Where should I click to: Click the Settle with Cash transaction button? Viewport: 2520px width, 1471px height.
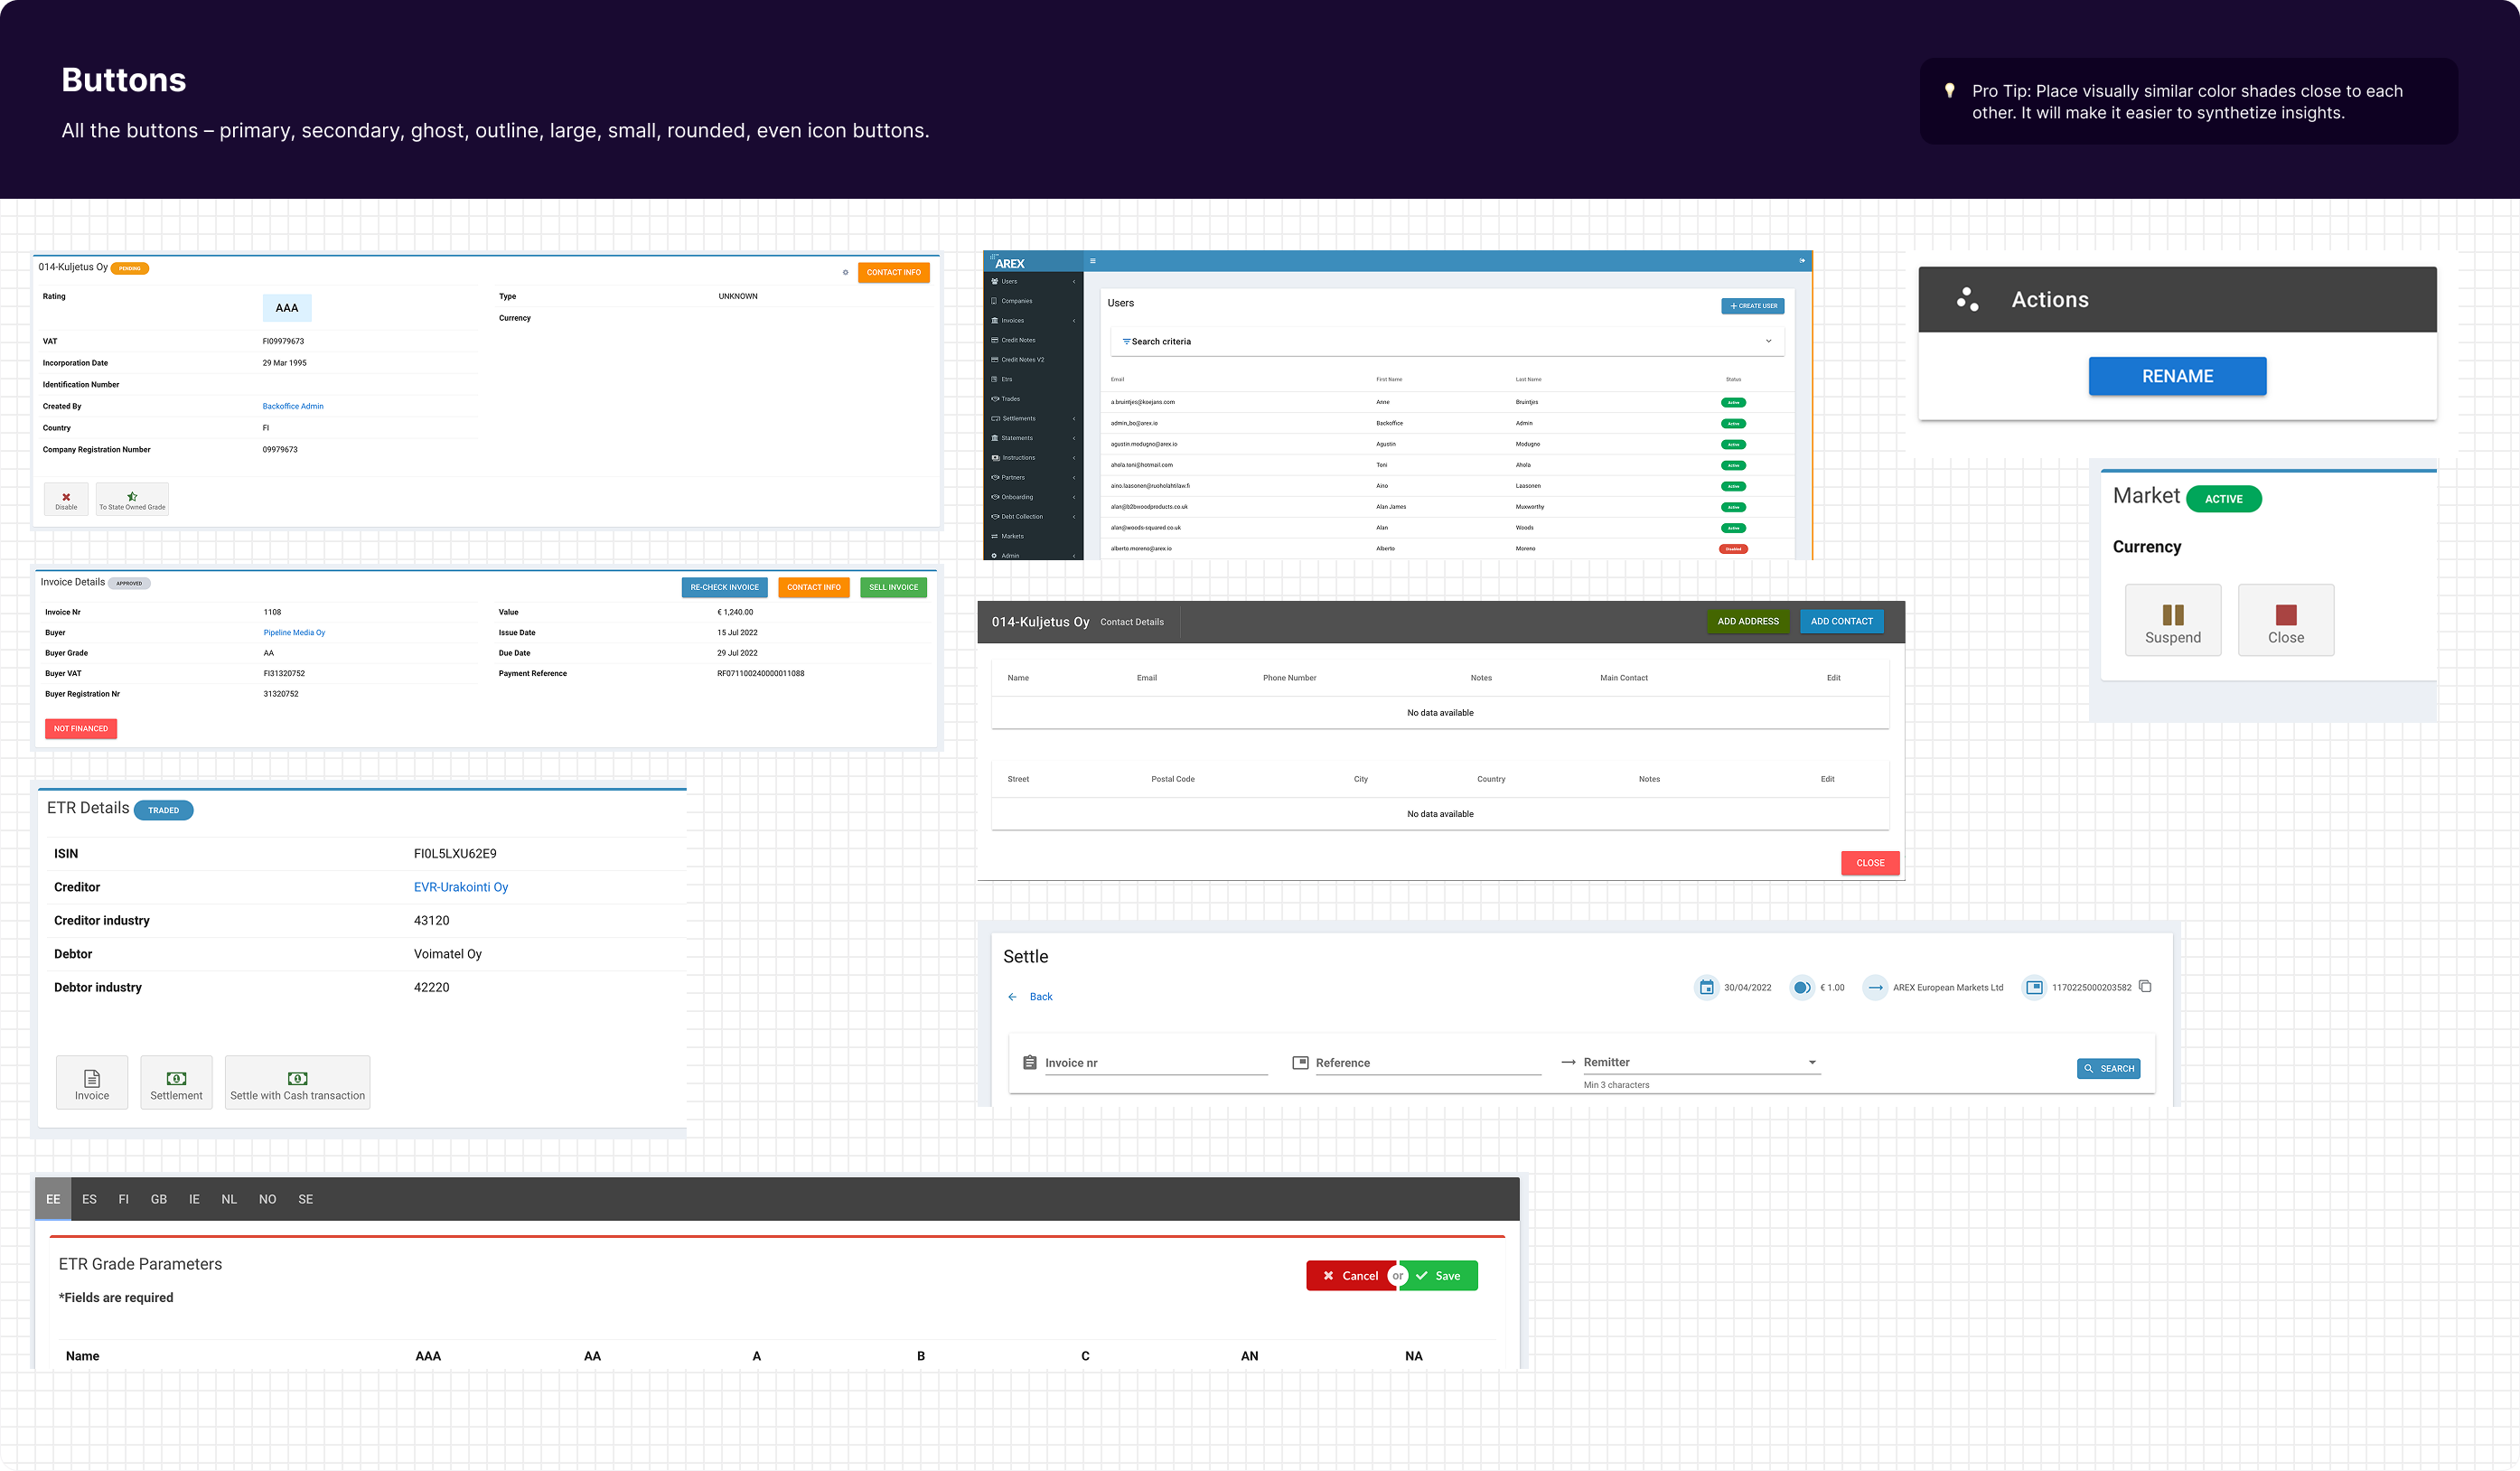pyautogui.click(x=297, y=1082)
